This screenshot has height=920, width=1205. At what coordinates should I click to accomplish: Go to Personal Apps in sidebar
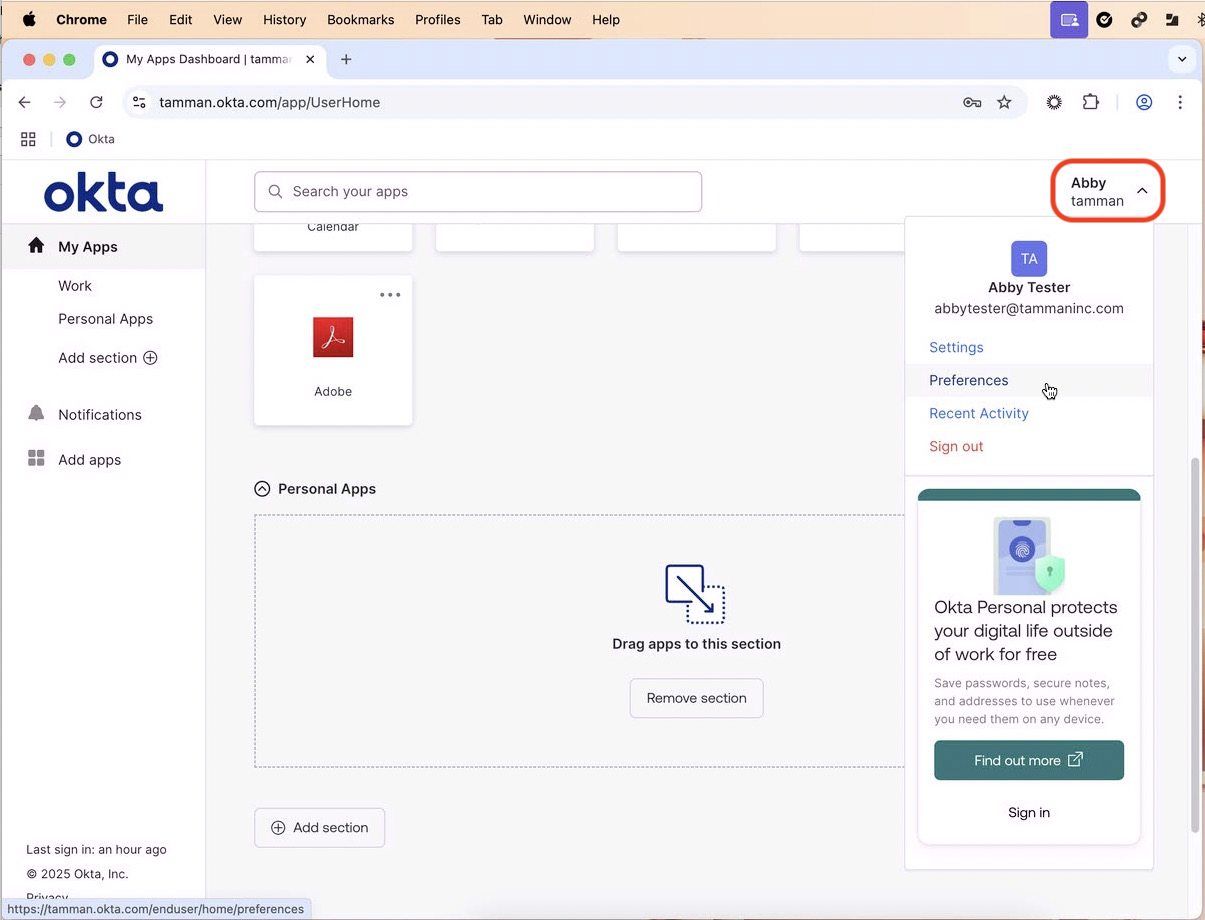(105, 319)
